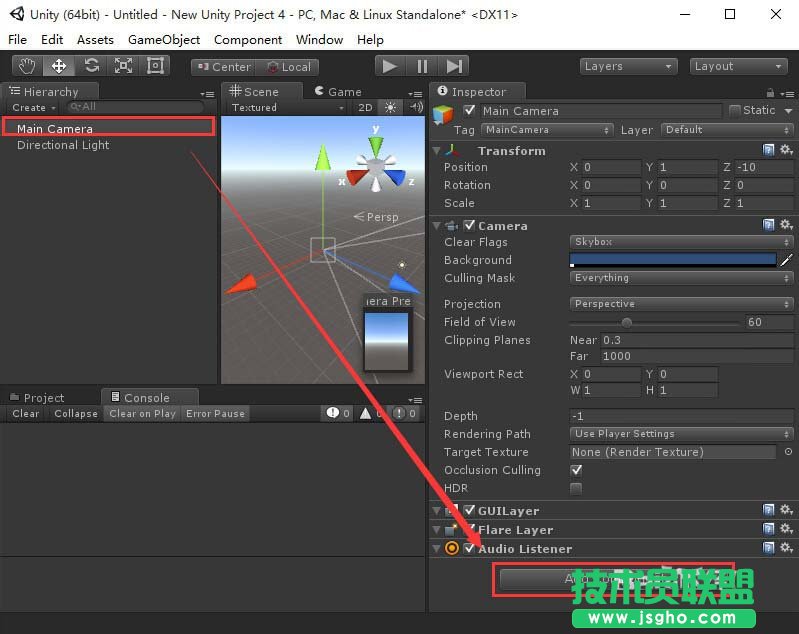Toggle Local handle rotation

click(x=287, y=67)
